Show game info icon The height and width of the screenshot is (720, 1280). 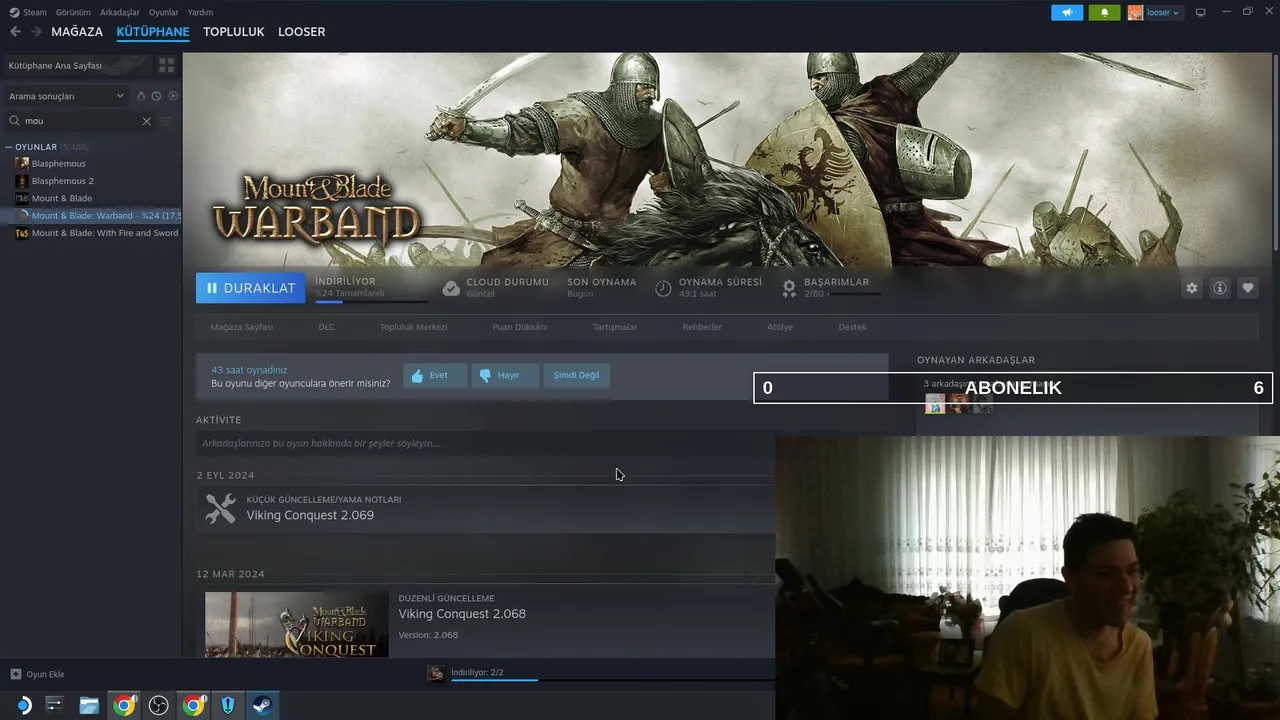coord(1219,288)
